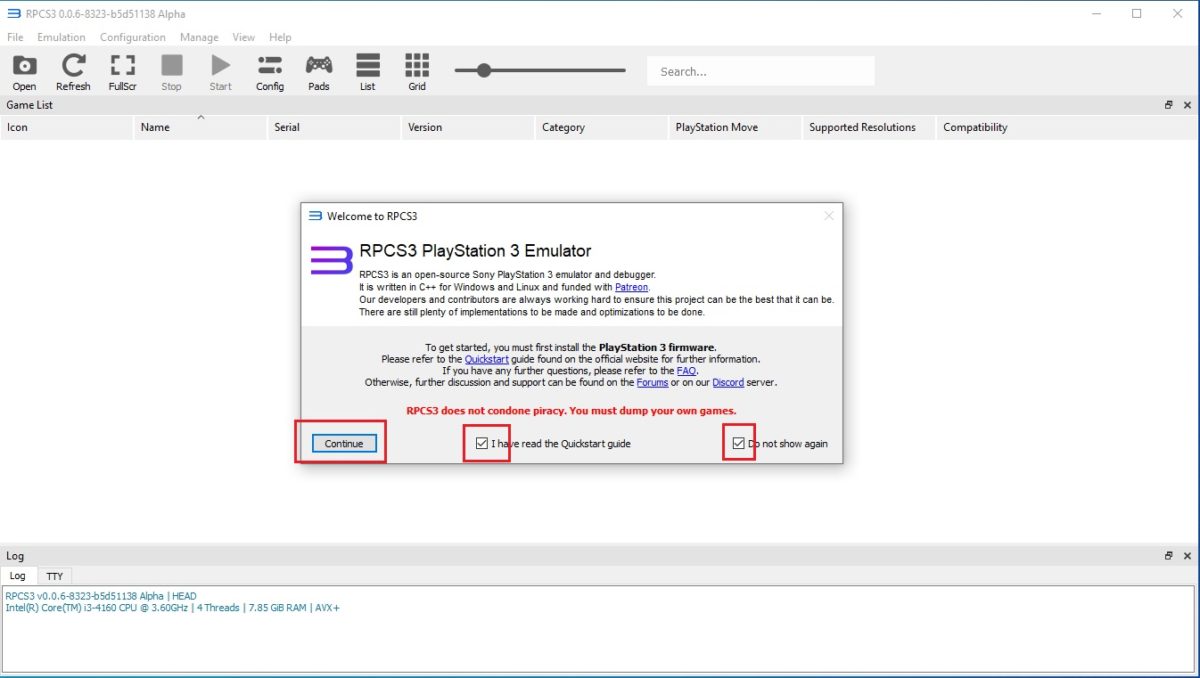Image resolution: width=1200 pixels, height=678 pixels.
Task: Switch game view to List mode
Action: pyautogui.click(x=367, y=70)
